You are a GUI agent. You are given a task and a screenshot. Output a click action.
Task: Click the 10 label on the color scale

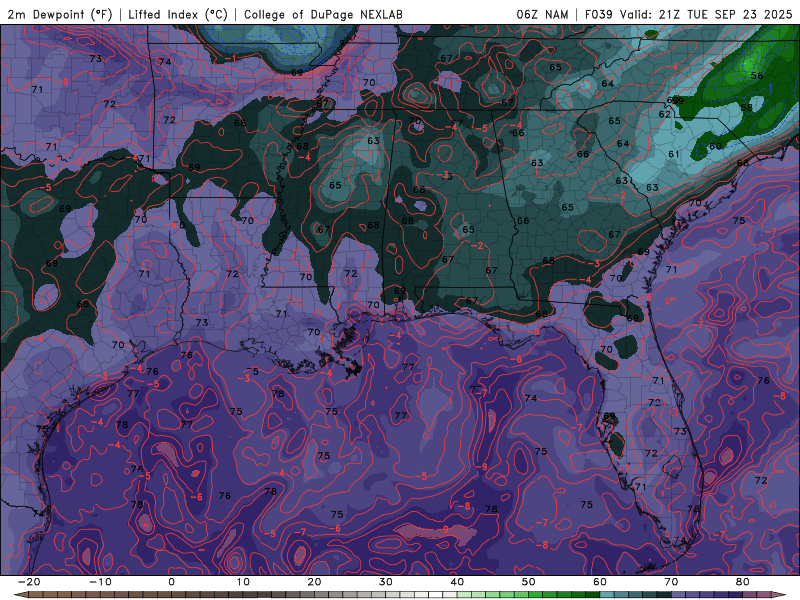[x=243, y=582]
